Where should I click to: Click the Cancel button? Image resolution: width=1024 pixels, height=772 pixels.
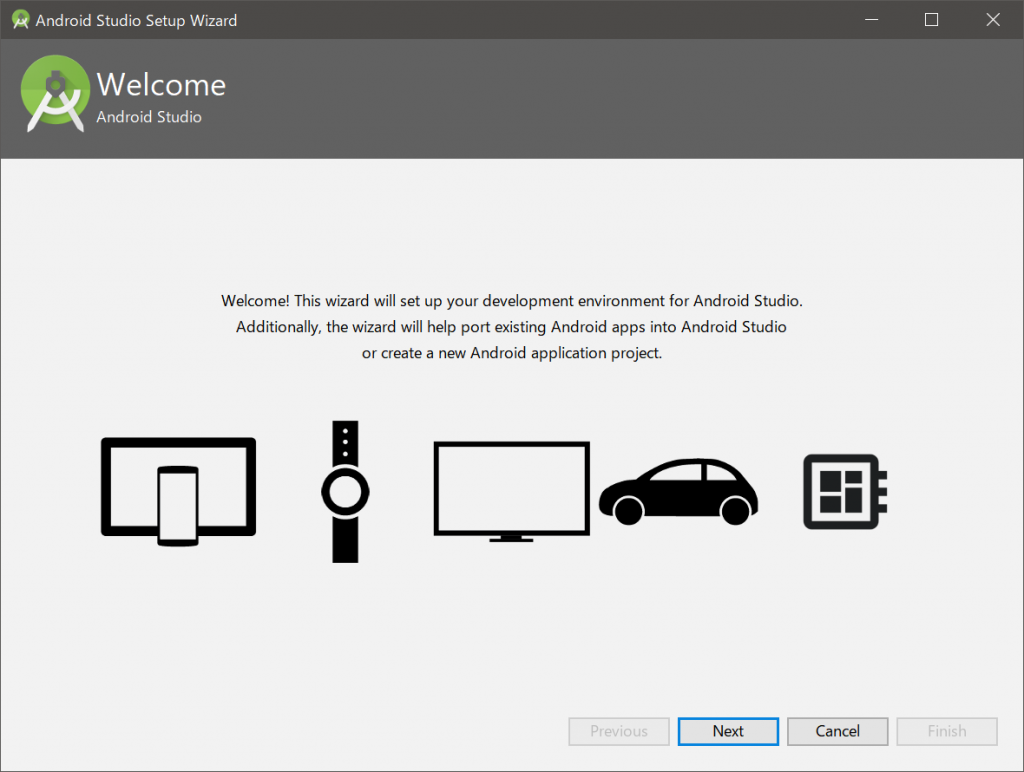[837, 731]
